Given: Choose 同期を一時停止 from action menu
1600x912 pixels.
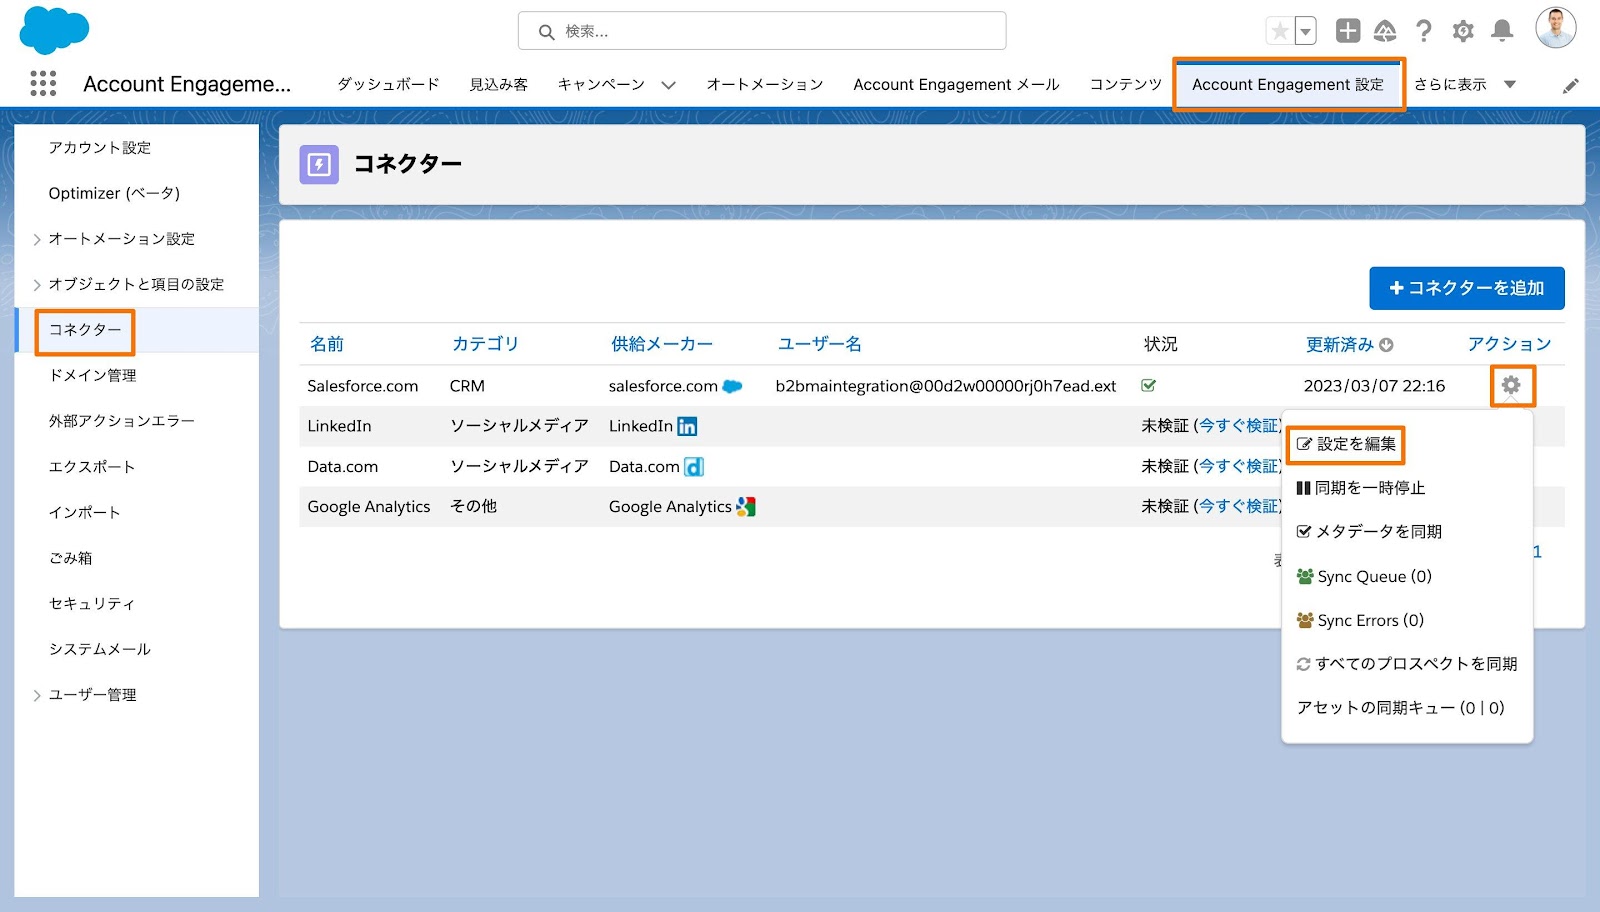Looking at the screenshot, I should (1361, 488).
